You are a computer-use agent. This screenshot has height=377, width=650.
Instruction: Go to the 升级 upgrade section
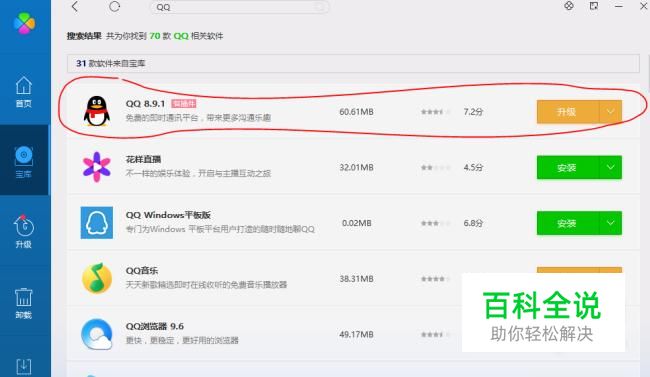[24, 232]
